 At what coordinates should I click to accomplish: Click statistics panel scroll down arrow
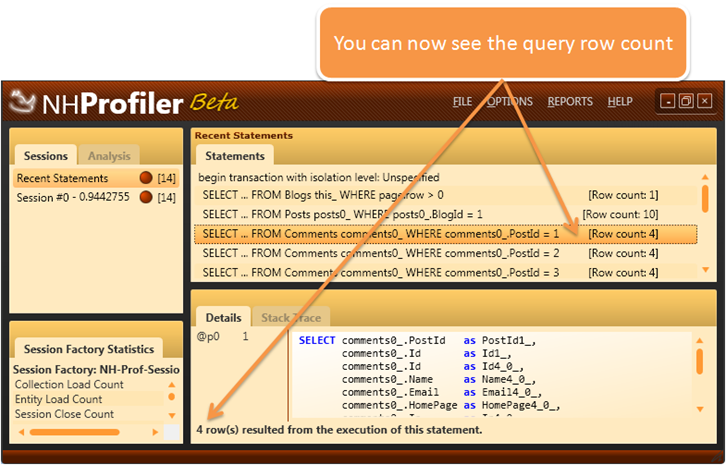click(x=172, y=415)
